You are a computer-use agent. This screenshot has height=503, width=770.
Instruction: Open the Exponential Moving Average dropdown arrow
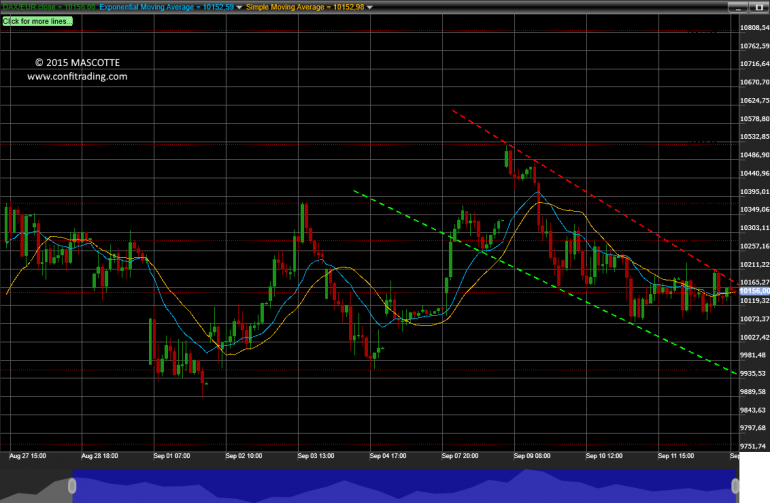point(239,7)
